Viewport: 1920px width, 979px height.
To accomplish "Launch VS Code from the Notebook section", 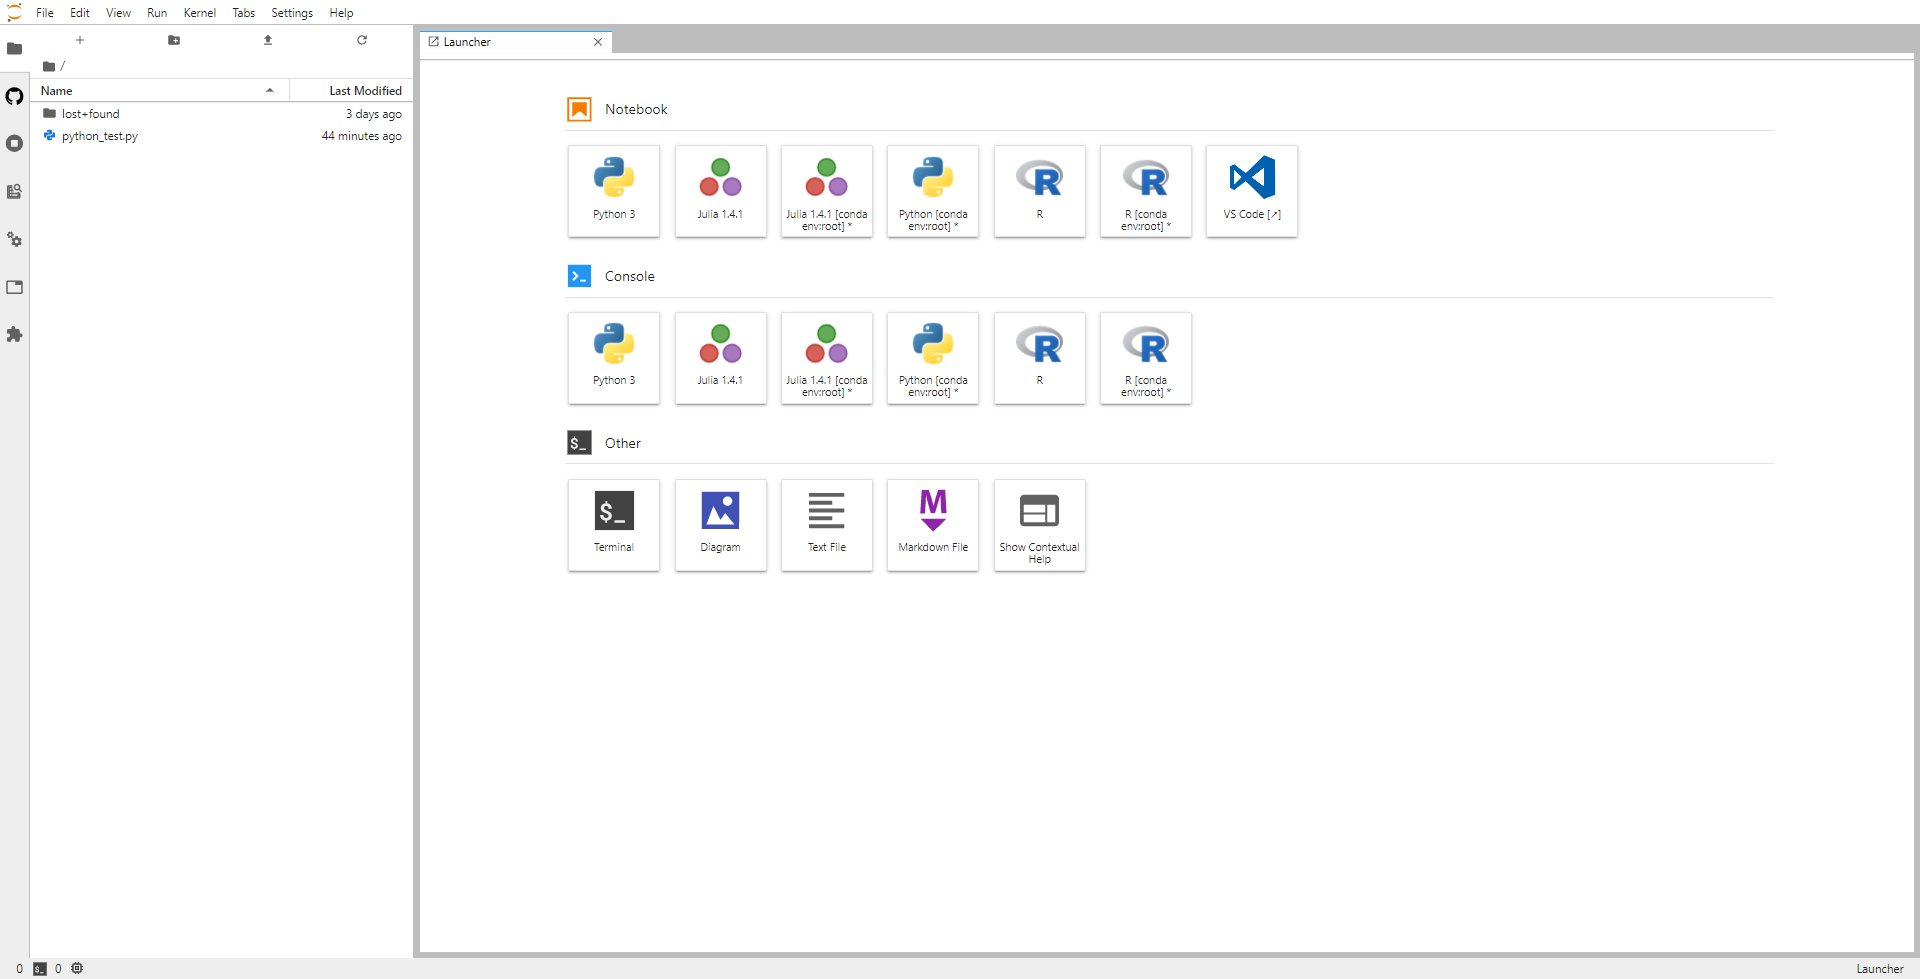I will click(x=1252, y=191).
